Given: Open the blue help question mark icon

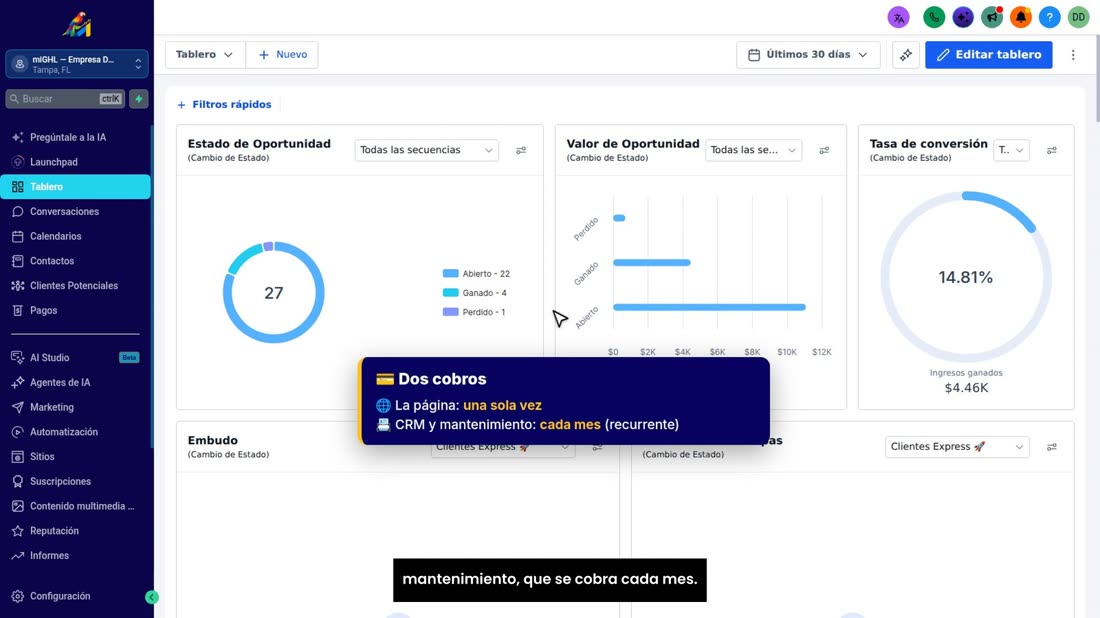Looking at the screenshot, I should click(1049, 17).
